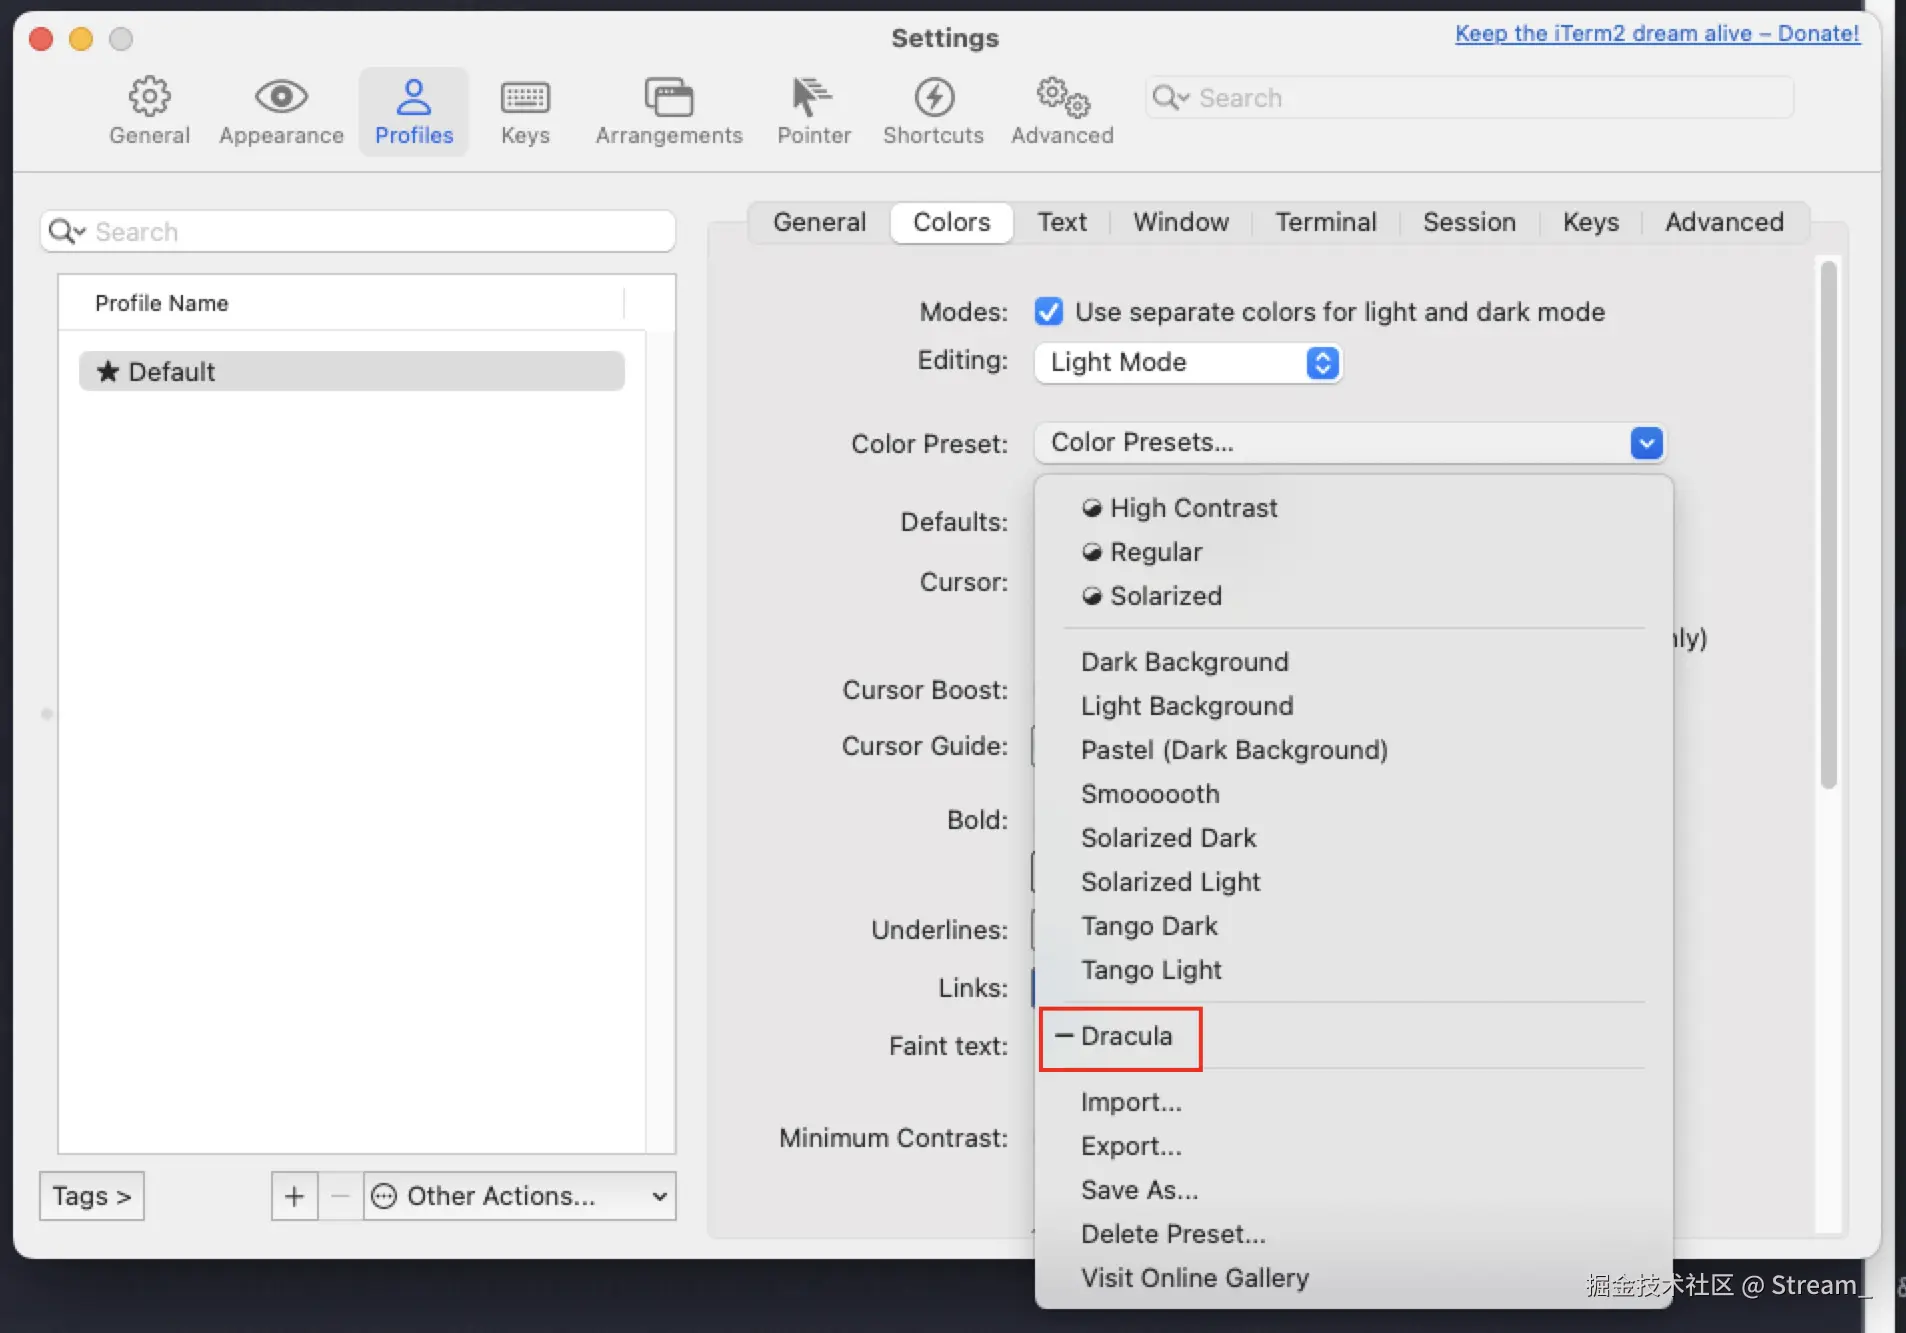Open the Other Actions dropdown
Image resolution: width=1906 pixels, height=1333 pixels.
[x=520, y=1196]
